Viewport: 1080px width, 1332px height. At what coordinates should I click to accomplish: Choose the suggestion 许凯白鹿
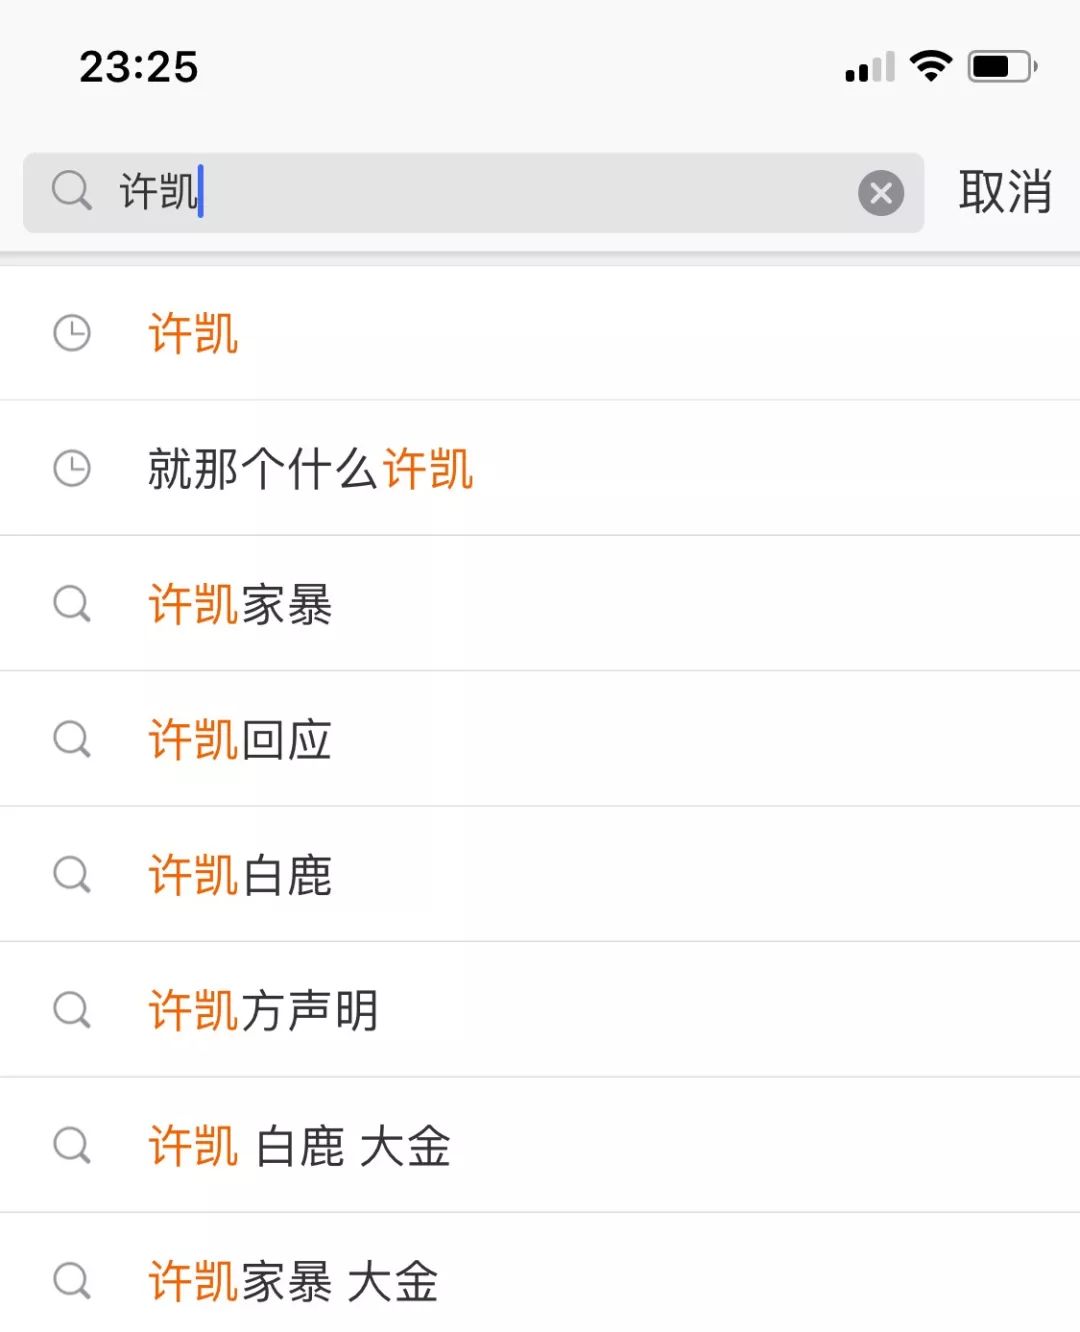coord(540,874)
